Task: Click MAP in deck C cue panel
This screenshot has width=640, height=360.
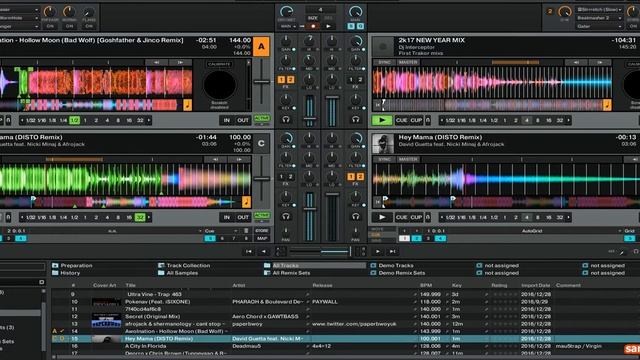Action: pyautogui.click(x=262, y=238)
